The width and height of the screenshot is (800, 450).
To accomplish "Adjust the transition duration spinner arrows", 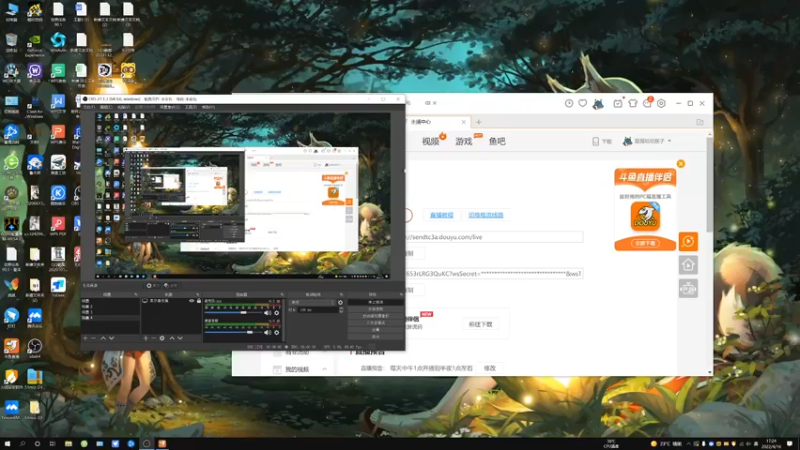I will pyautogui.click(x=341, y=310).
